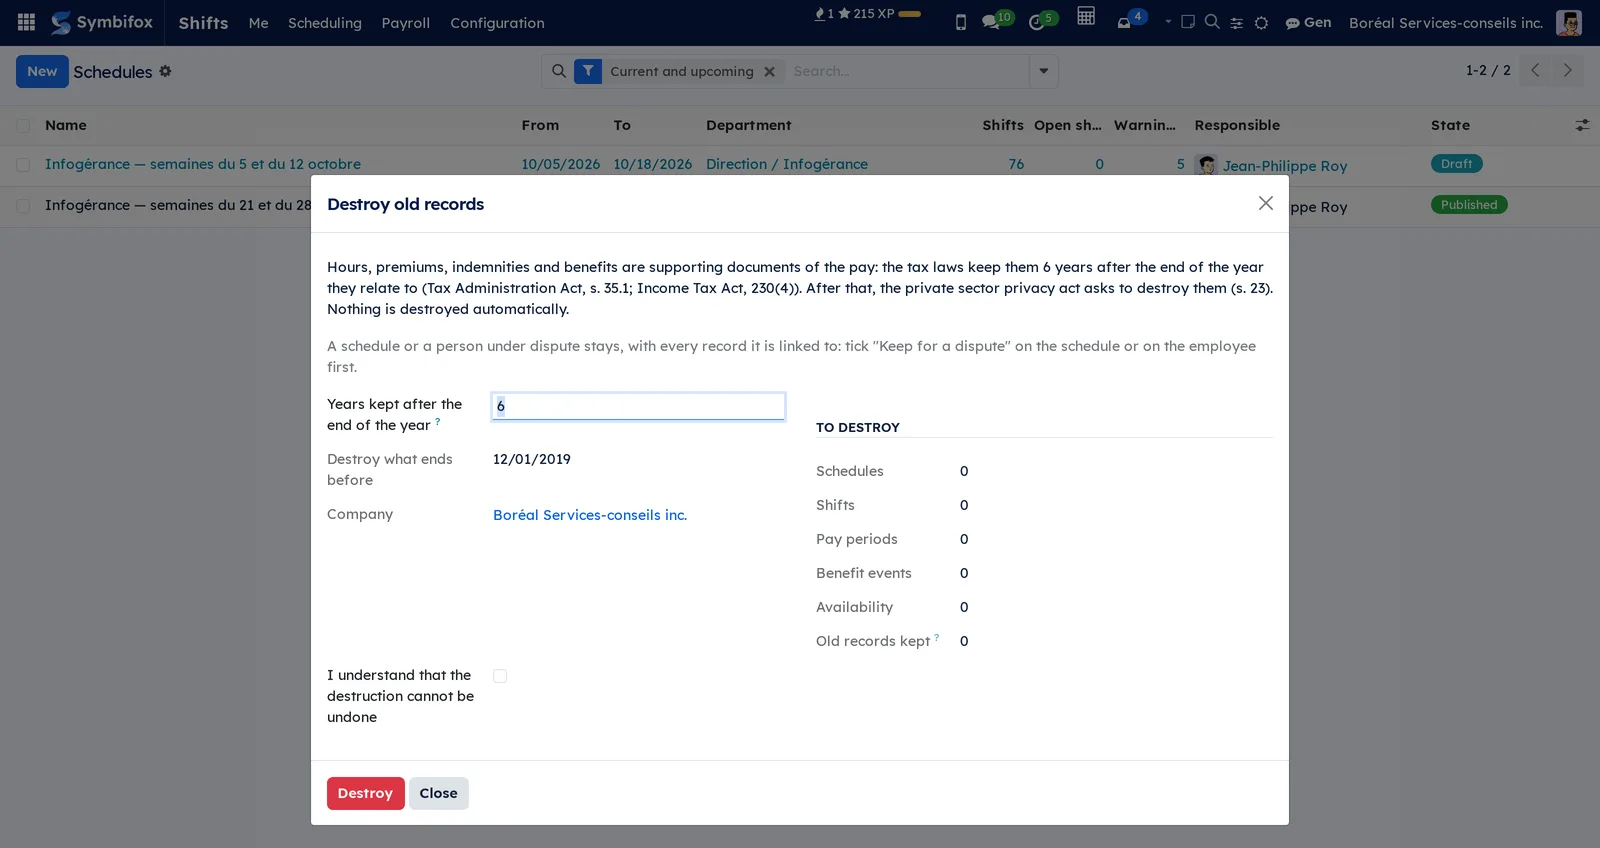Click the Schedules gear actions icon
Screen dimensions: 1600x848
tap(165, 71)
